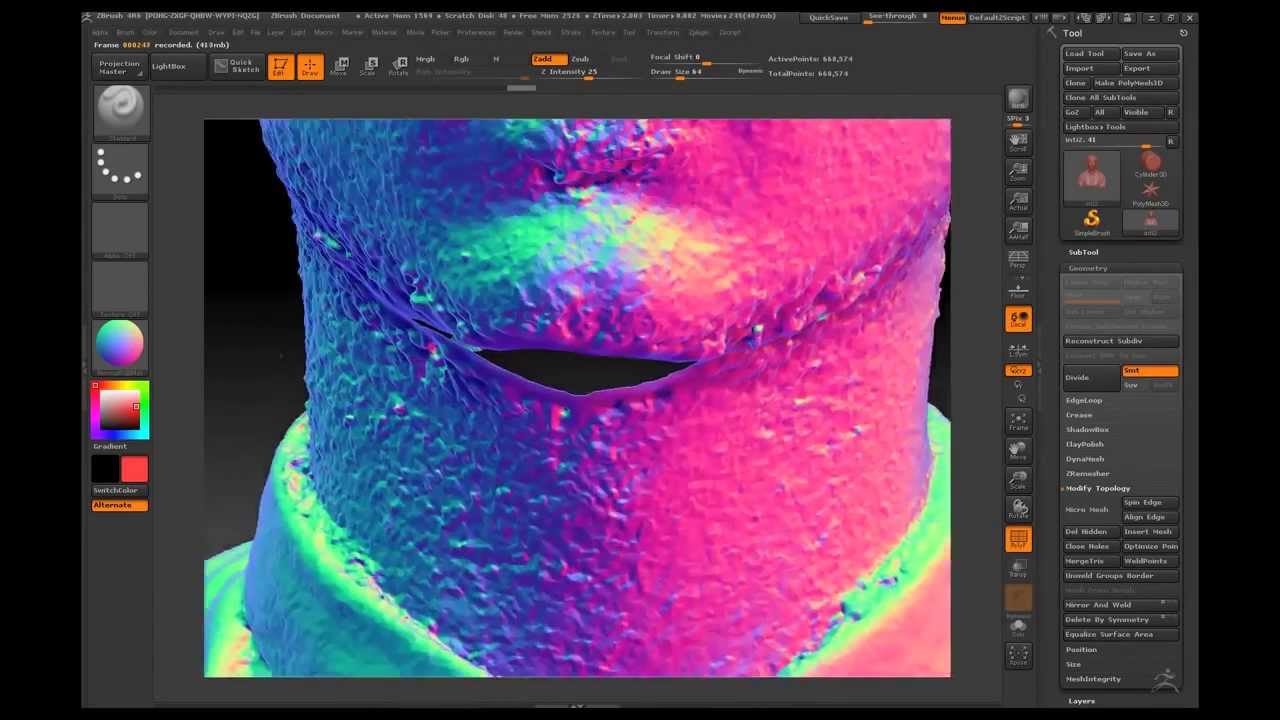This screenshot has height=720, width=1280.
Task: Open the Transform menu
Action: 662,32
